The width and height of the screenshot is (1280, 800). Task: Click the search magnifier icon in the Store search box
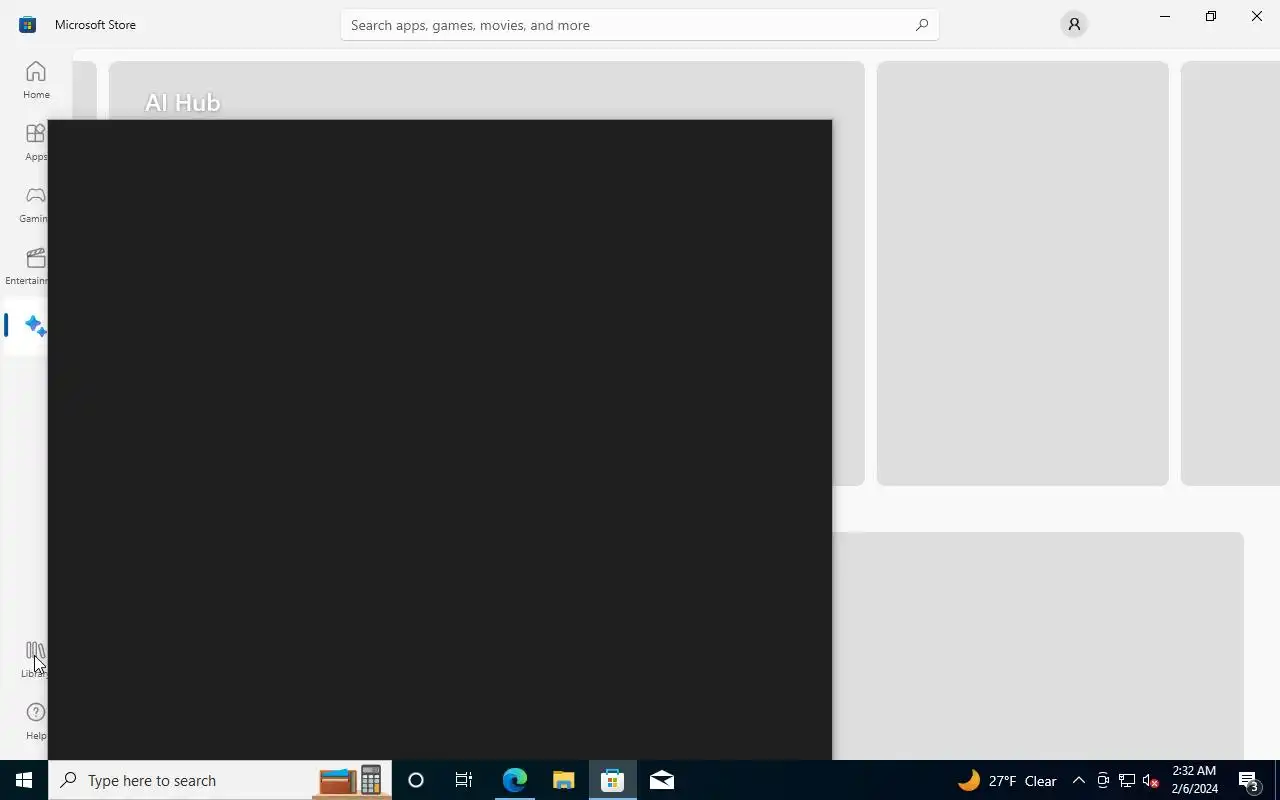coord(921,25)
